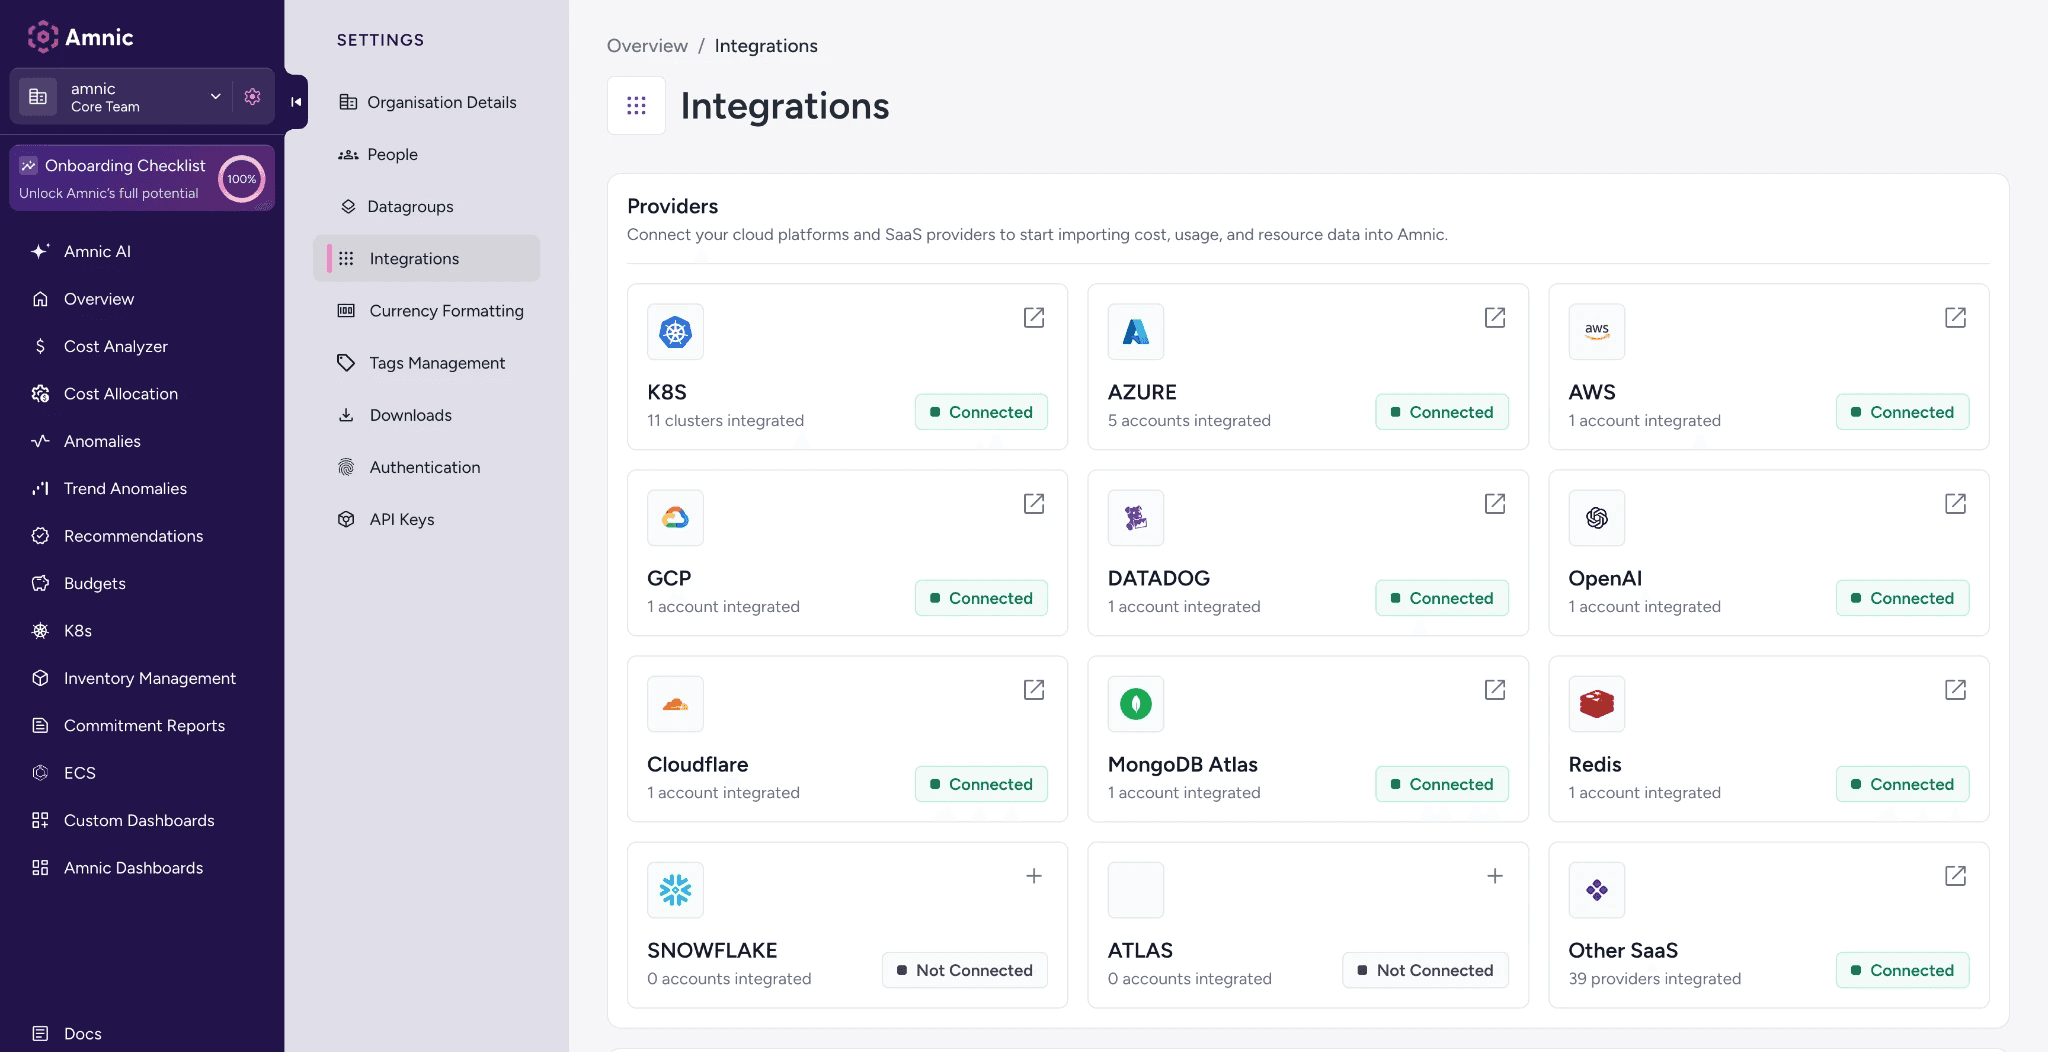The image size is (2048, 1052).
Task: Click Connected status on K8S card
Action: click(x=981, y=412)
